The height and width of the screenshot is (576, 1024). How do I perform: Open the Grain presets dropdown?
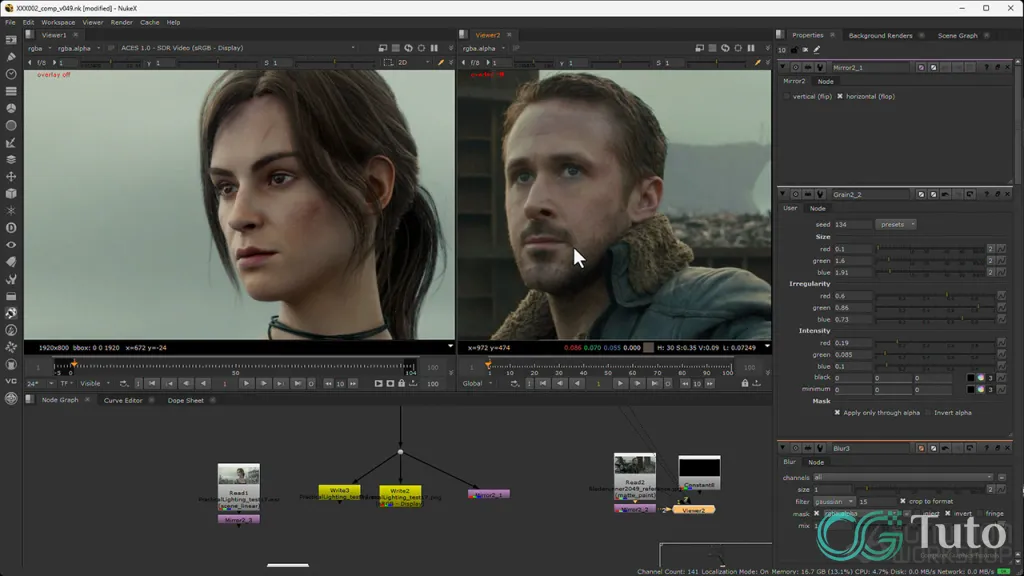click(896, 224)
